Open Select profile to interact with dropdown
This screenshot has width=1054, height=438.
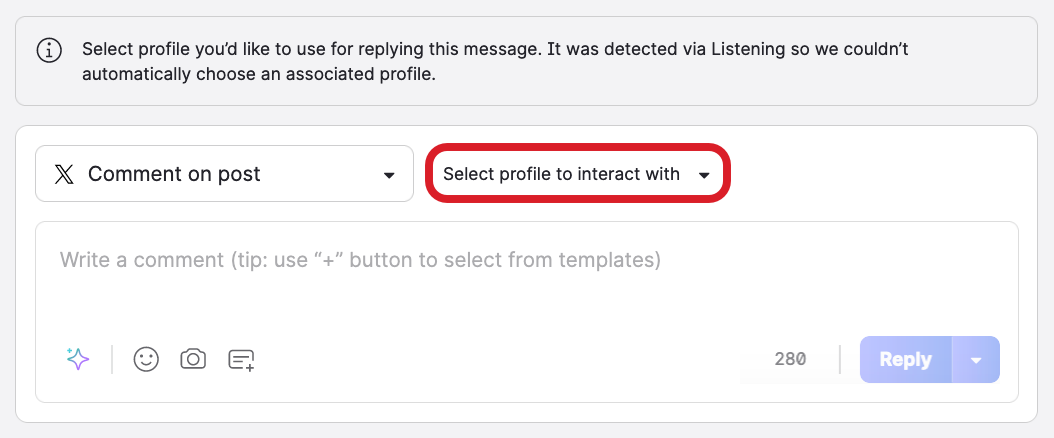point(578,174)
